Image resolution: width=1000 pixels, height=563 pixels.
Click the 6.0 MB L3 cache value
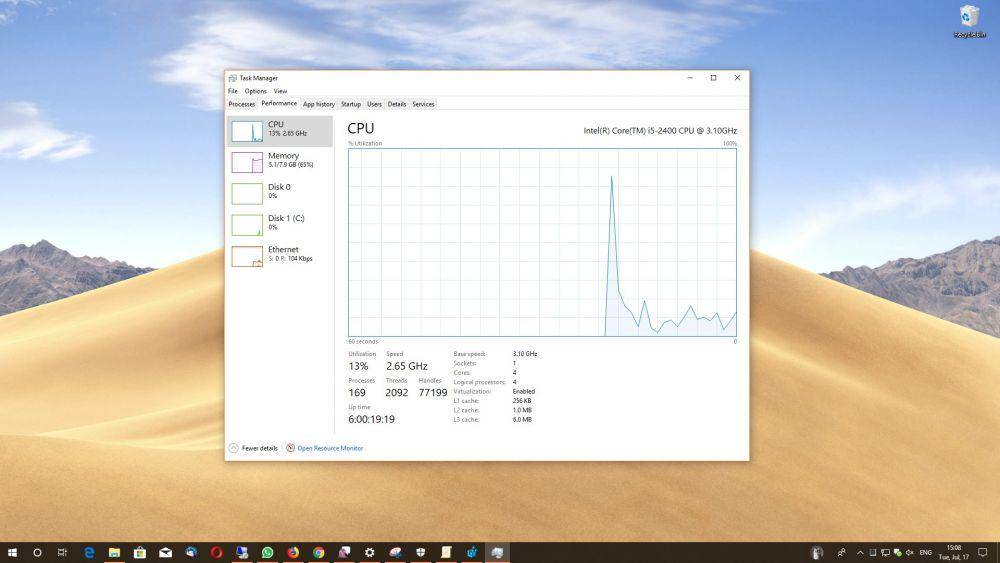(x=522, y=420)
